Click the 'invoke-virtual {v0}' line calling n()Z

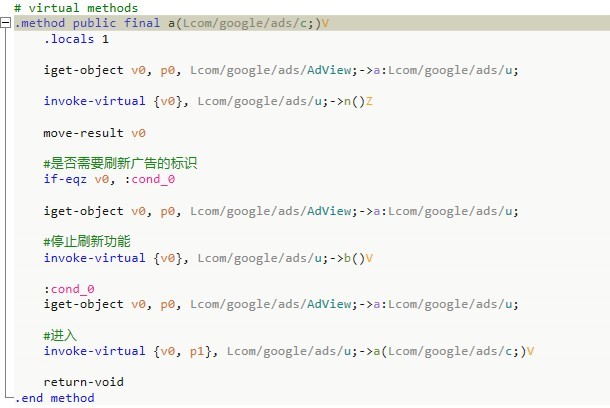pos(208,101)
